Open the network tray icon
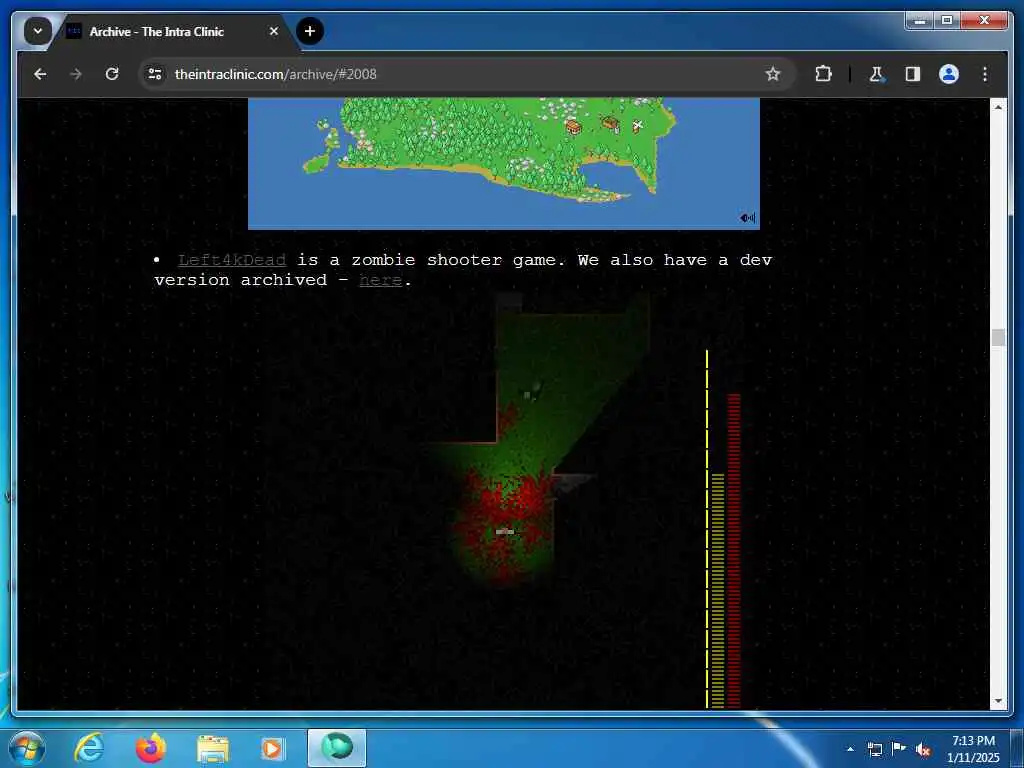This screenshot has height=768, width=1024. click(x=874, y=749)
